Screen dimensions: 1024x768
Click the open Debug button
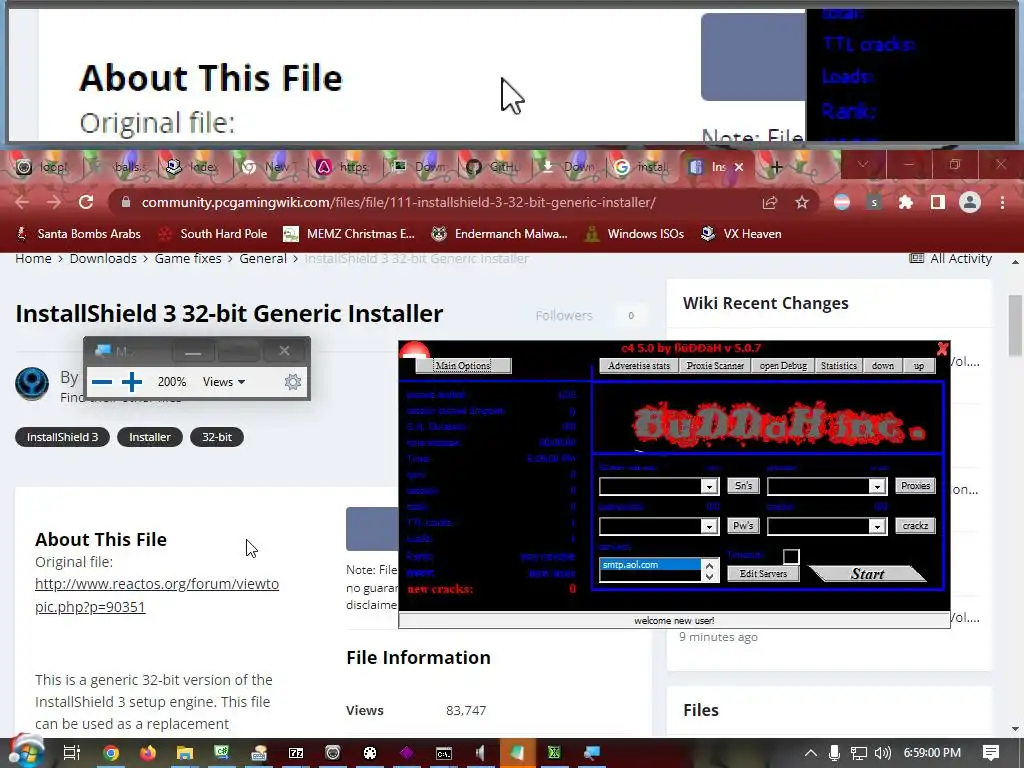click(783, 366)
